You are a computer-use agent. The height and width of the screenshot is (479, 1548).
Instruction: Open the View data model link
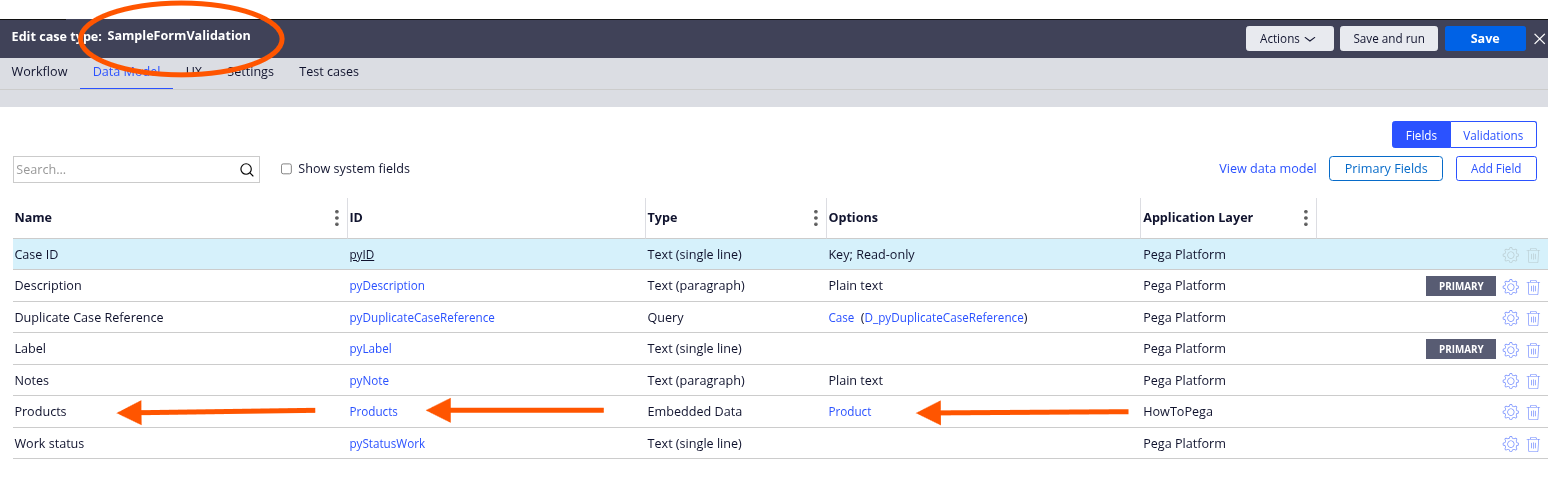[x=1267, y=169]
